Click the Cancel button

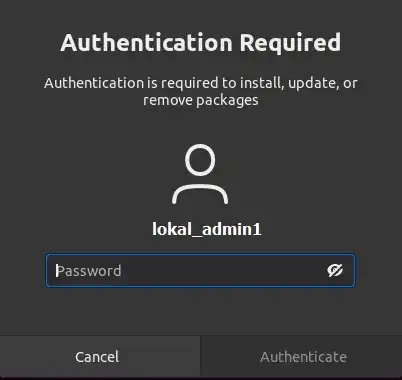click(100, 357)
